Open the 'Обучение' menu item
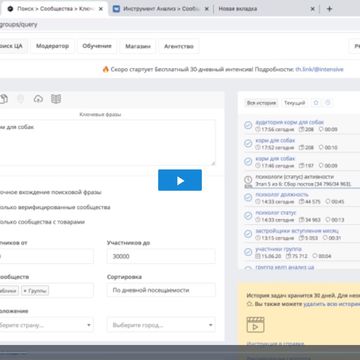 (x=97, y=46)
